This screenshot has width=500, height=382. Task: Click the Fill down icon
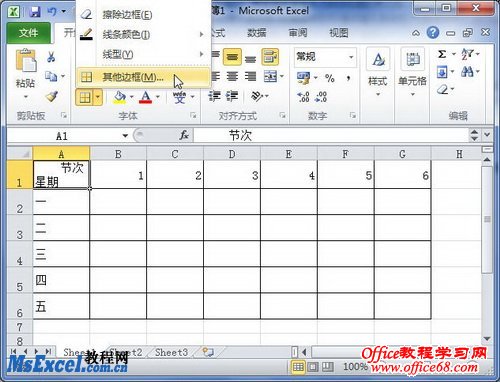point(442,72)
